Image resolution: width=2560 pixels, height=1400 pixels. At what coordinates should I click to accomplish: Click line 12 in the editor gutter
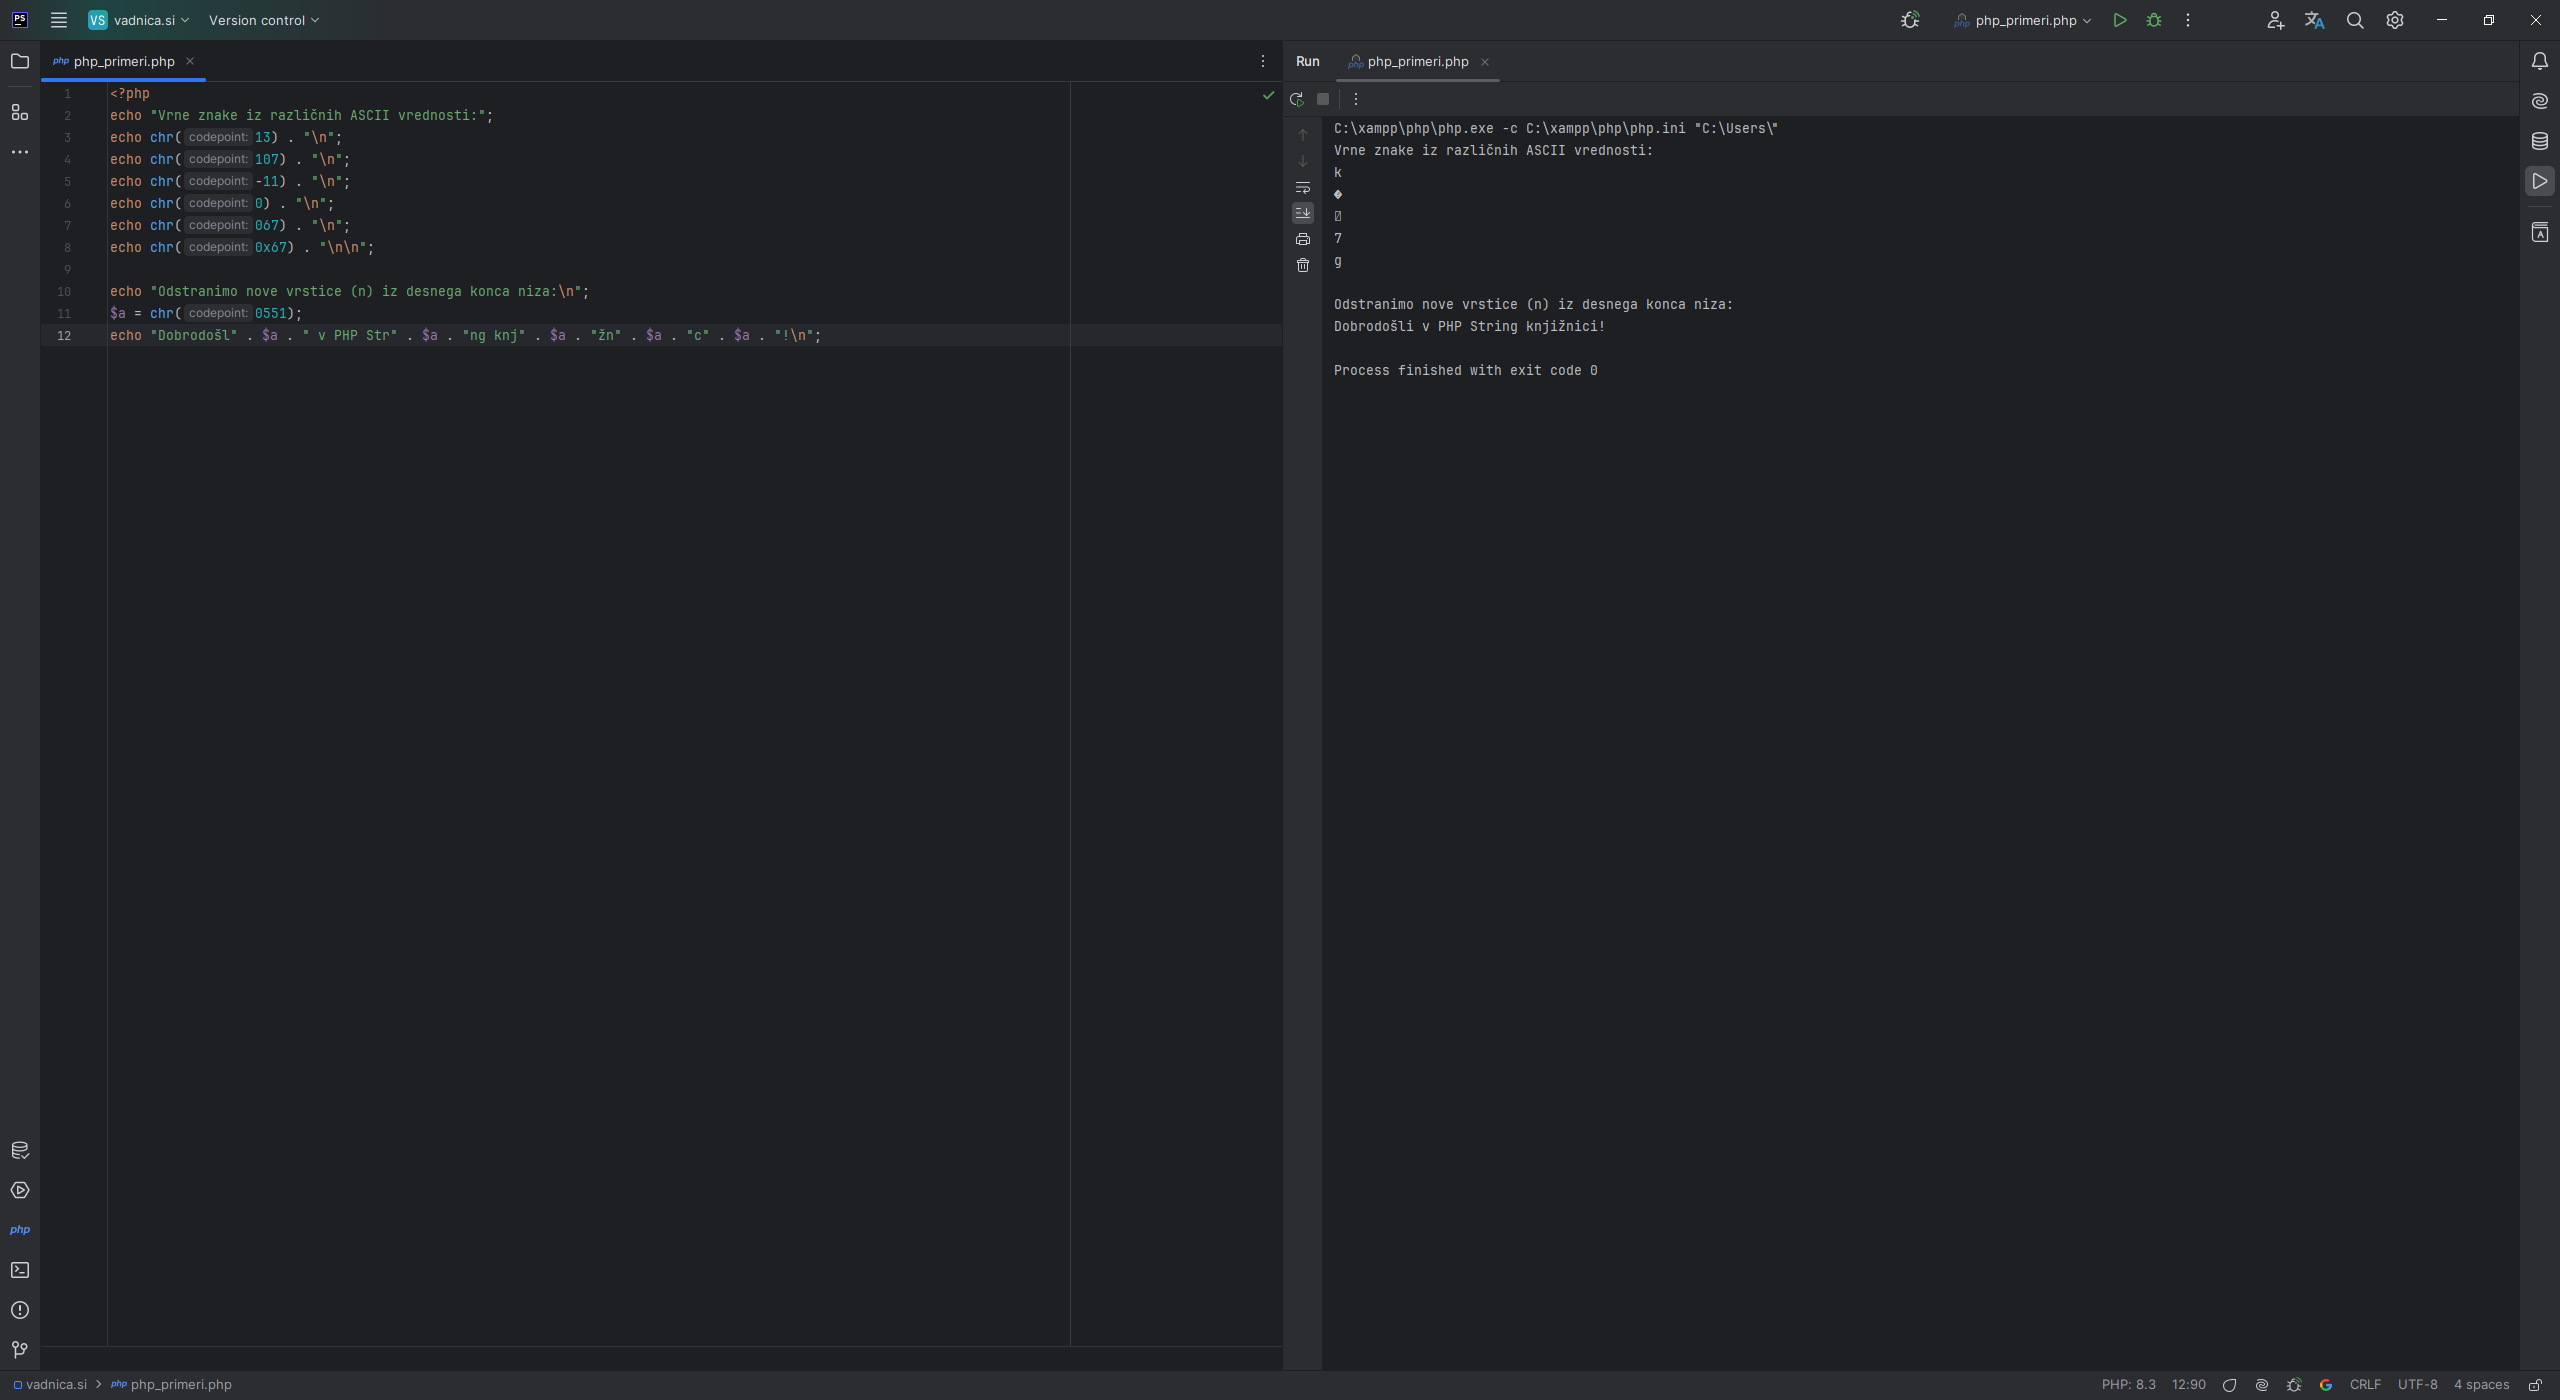click(64, 336)
